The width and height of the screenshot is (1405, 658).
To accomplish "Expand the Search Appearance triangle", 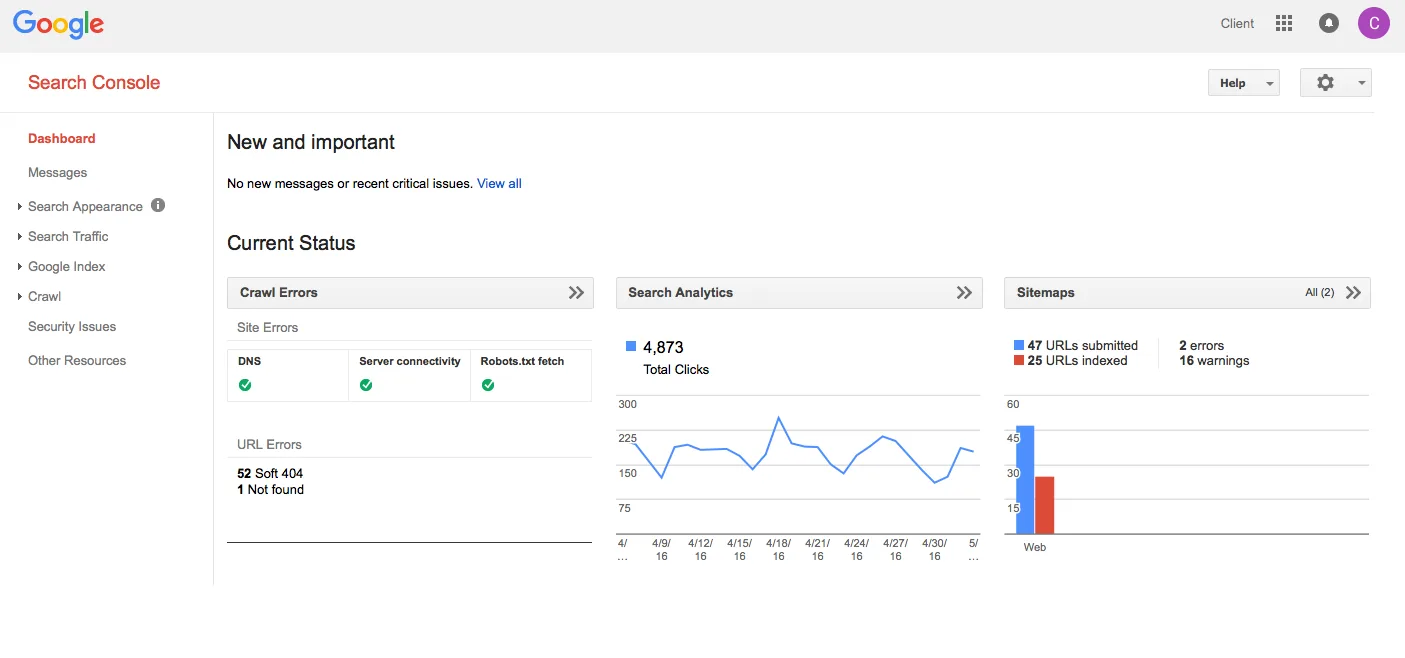I will (20, 207).
